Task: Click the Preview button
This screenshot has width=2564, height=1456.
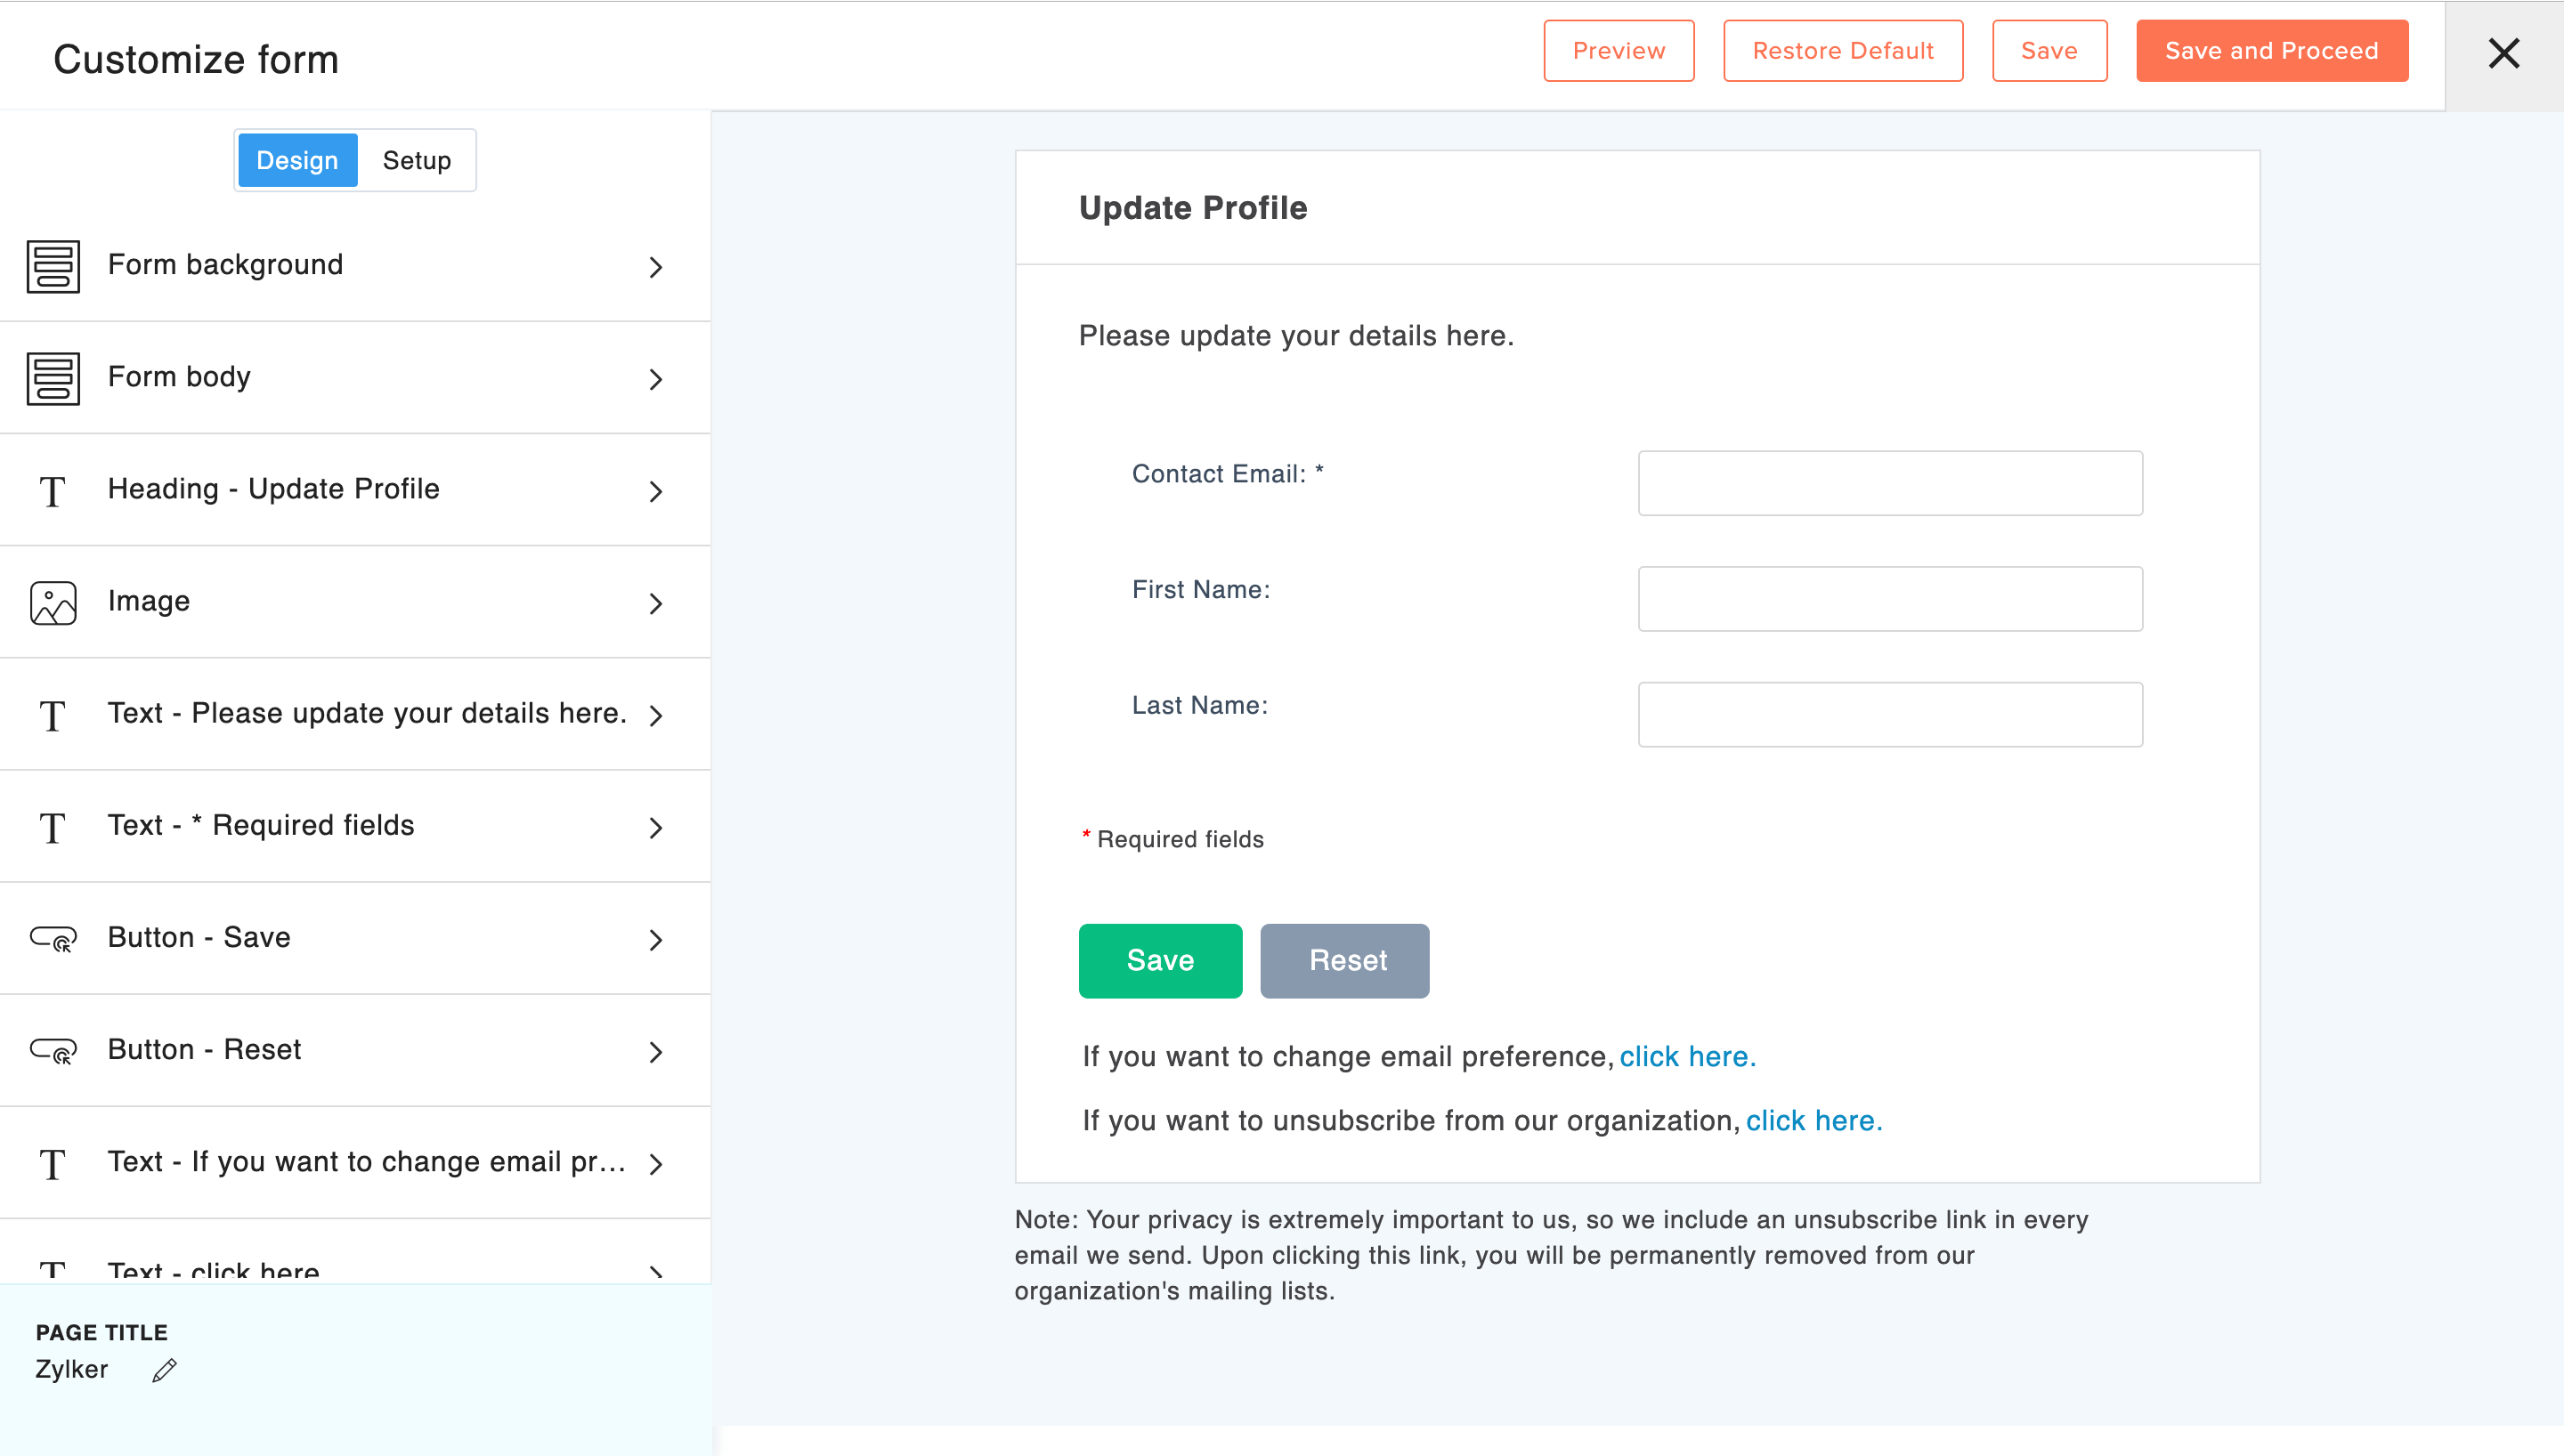Action: pyautogui.click(x=1618, y=51)
